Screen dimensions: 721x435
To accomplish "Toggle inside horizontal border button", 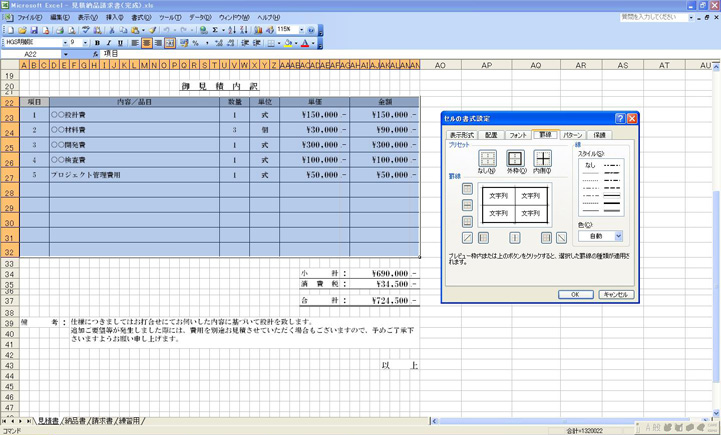I will [467, 205].
